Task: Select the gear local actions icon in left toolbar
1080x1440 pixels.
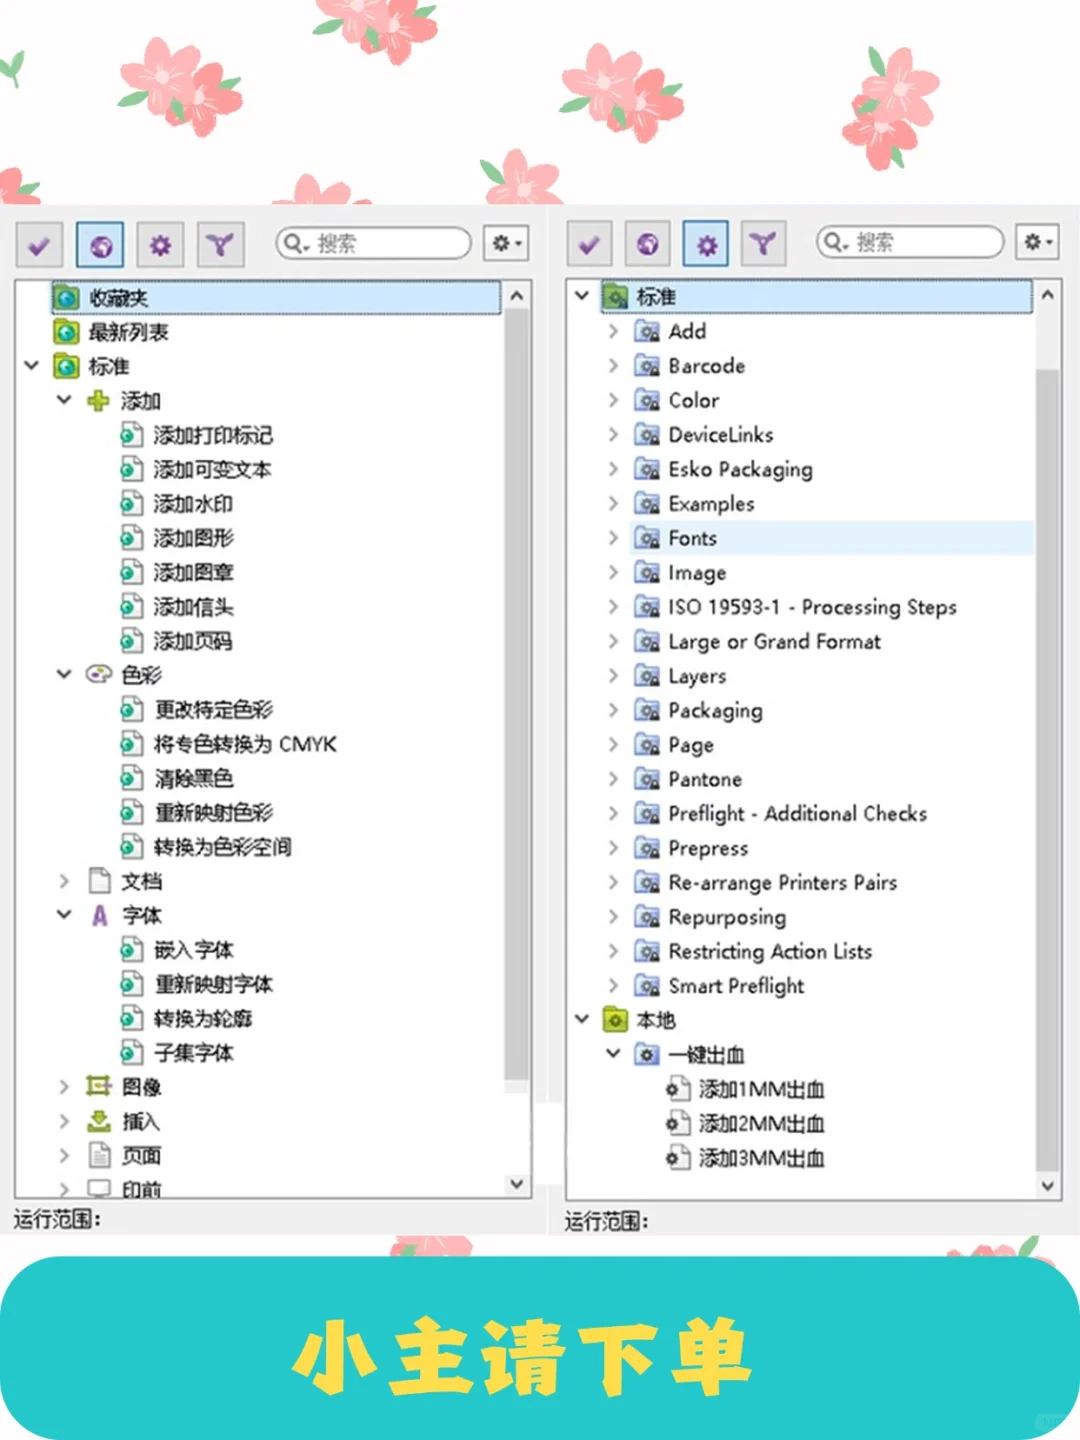Action: (159, 243)
